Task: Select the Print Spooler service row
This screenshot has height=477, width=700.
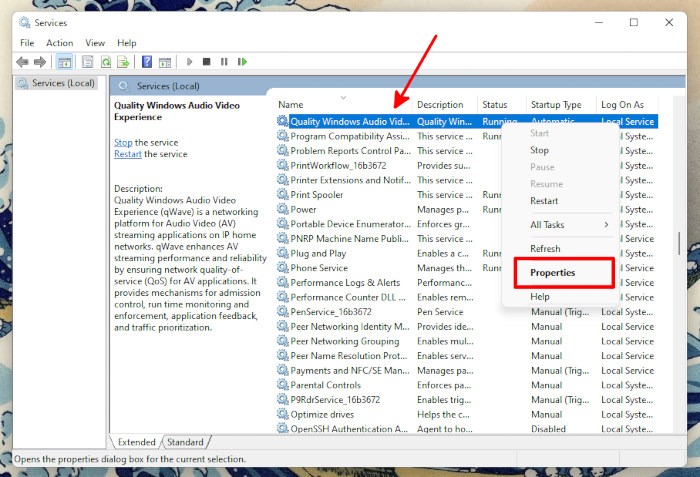Action: pyautogui.click(x=316, y=195)
